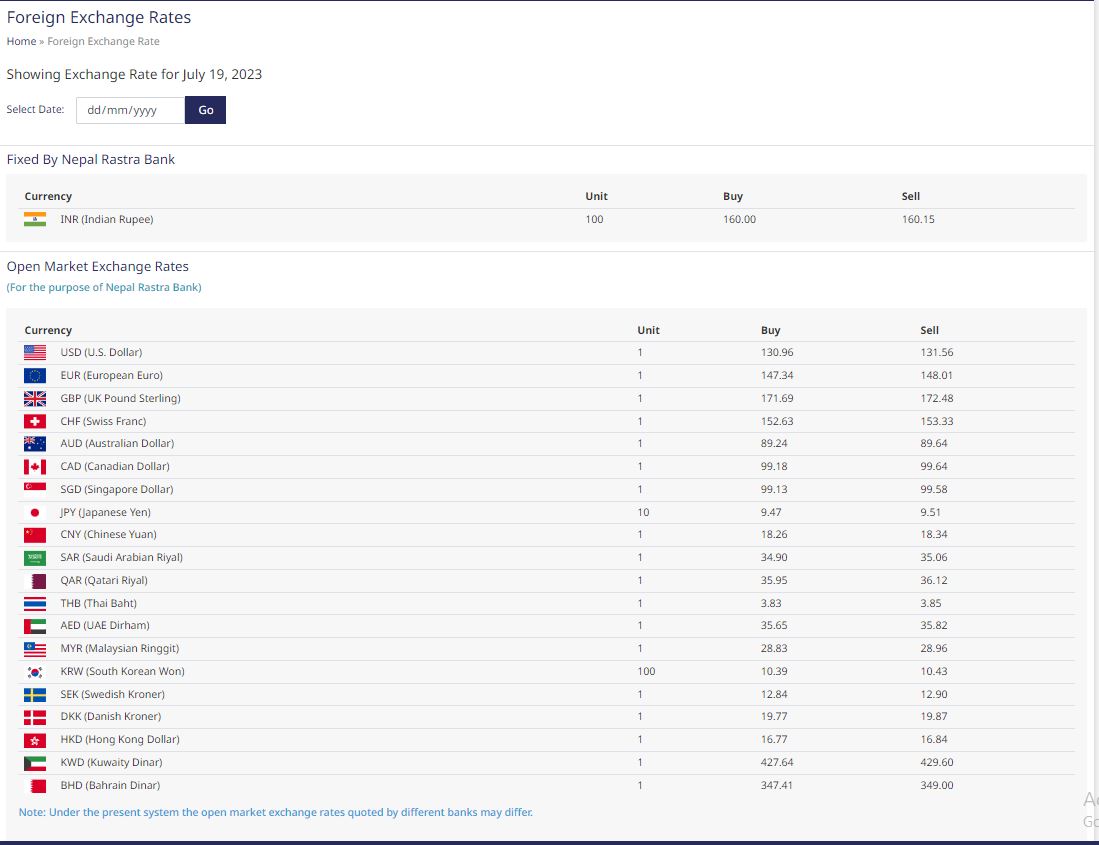1099x845 pixels.
Task: Click the South Korean Won flag icon
Action: point(34,672)
